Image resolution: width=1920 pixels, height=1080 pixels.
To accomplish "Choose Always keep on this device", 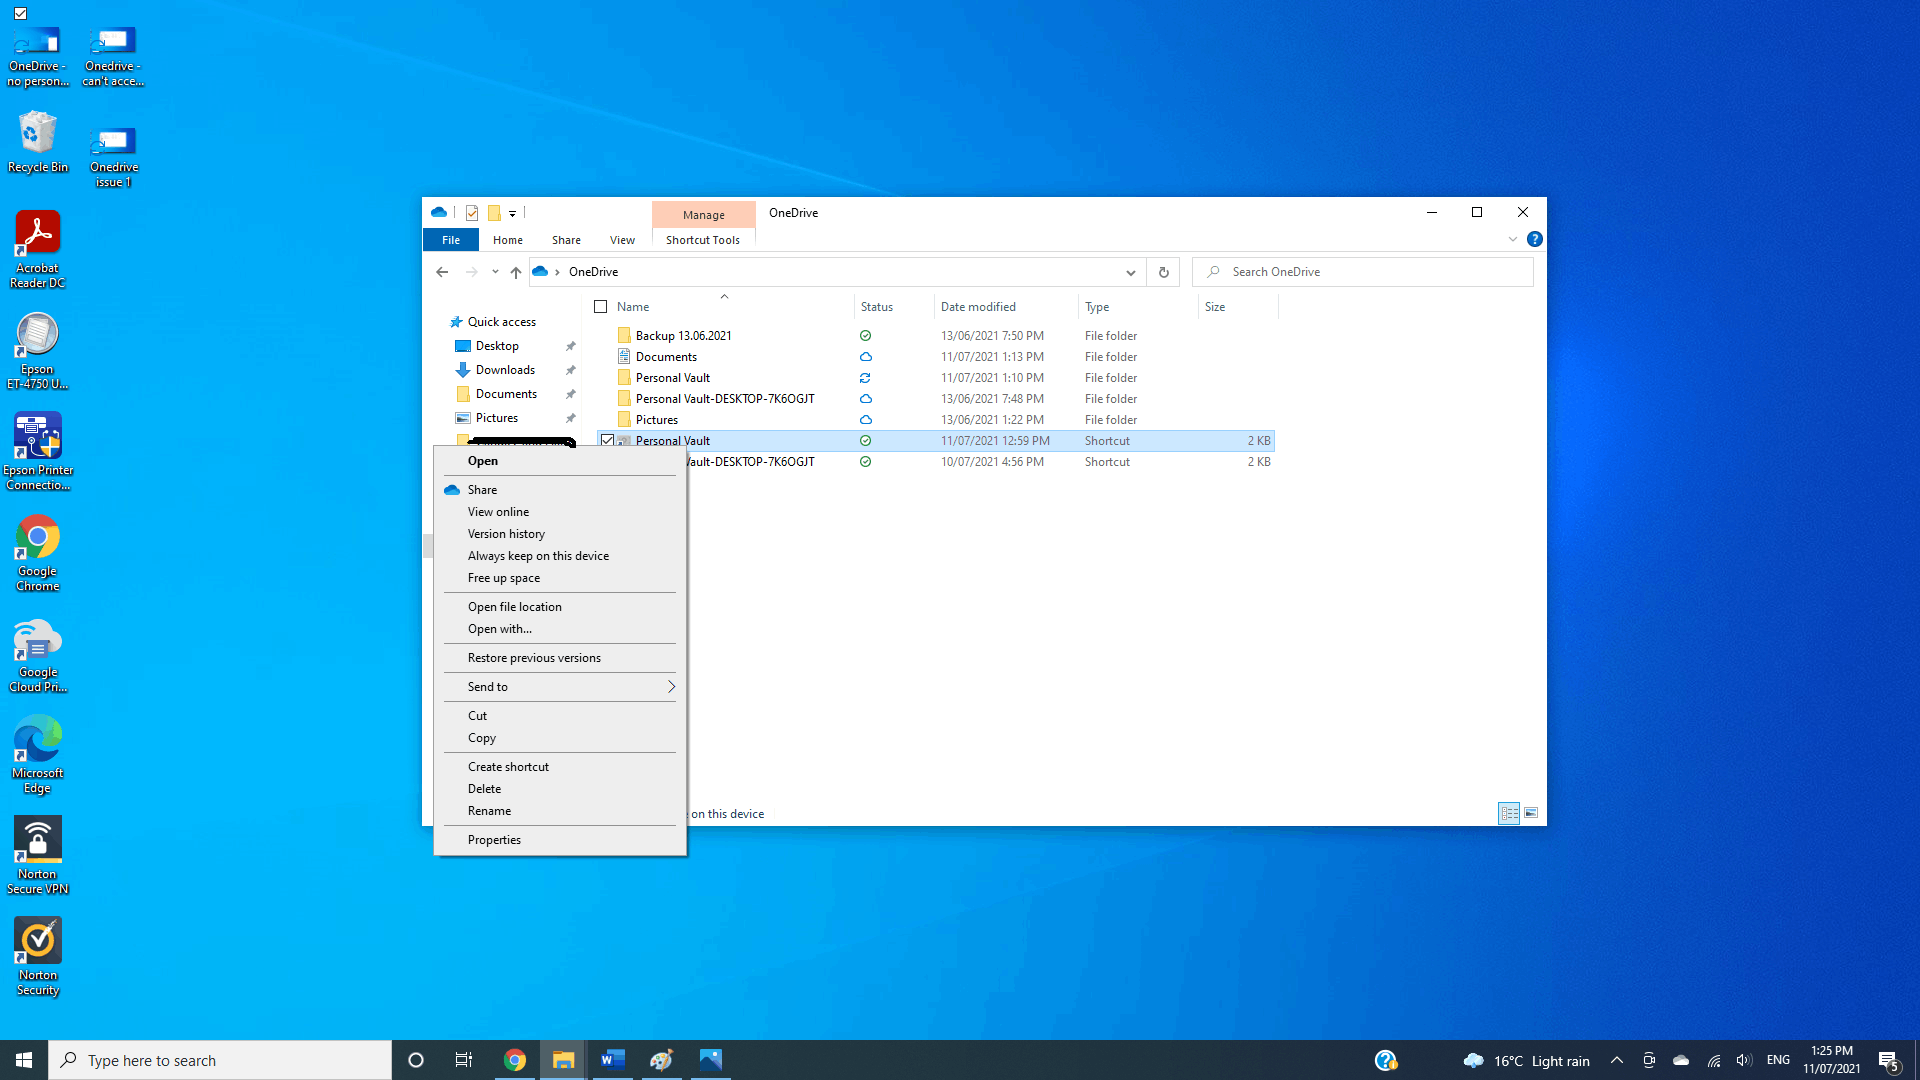I will [538, 556].
